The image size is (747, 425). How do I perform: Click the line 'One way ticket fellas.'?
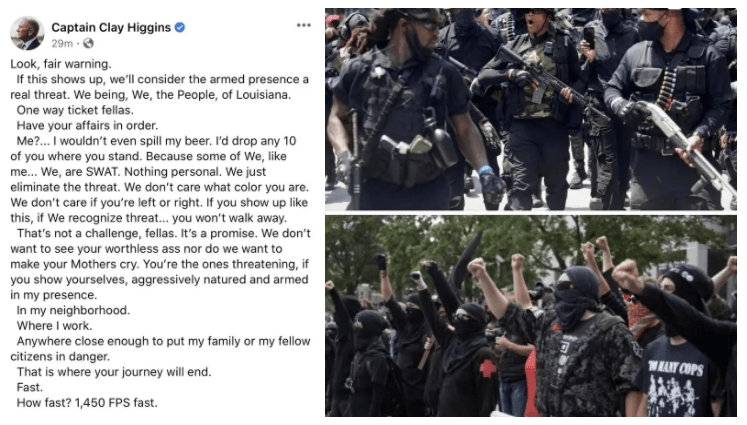coord(75,110)
